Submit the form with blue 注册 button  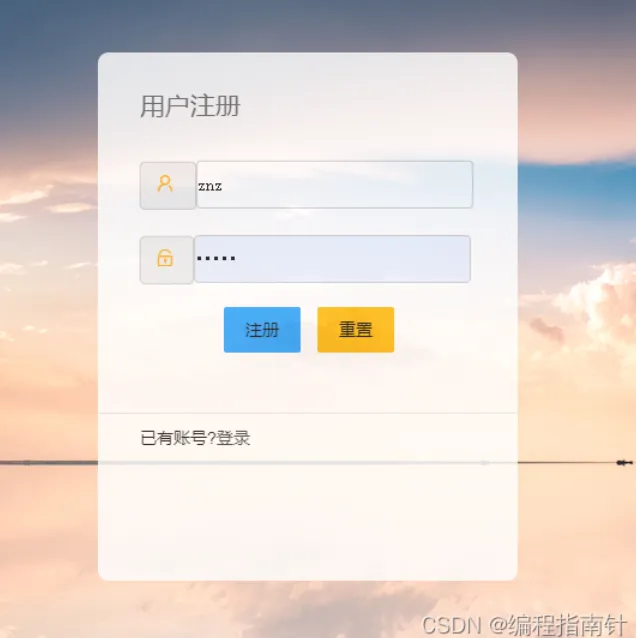pyautogui.click(x=262, y=330)
